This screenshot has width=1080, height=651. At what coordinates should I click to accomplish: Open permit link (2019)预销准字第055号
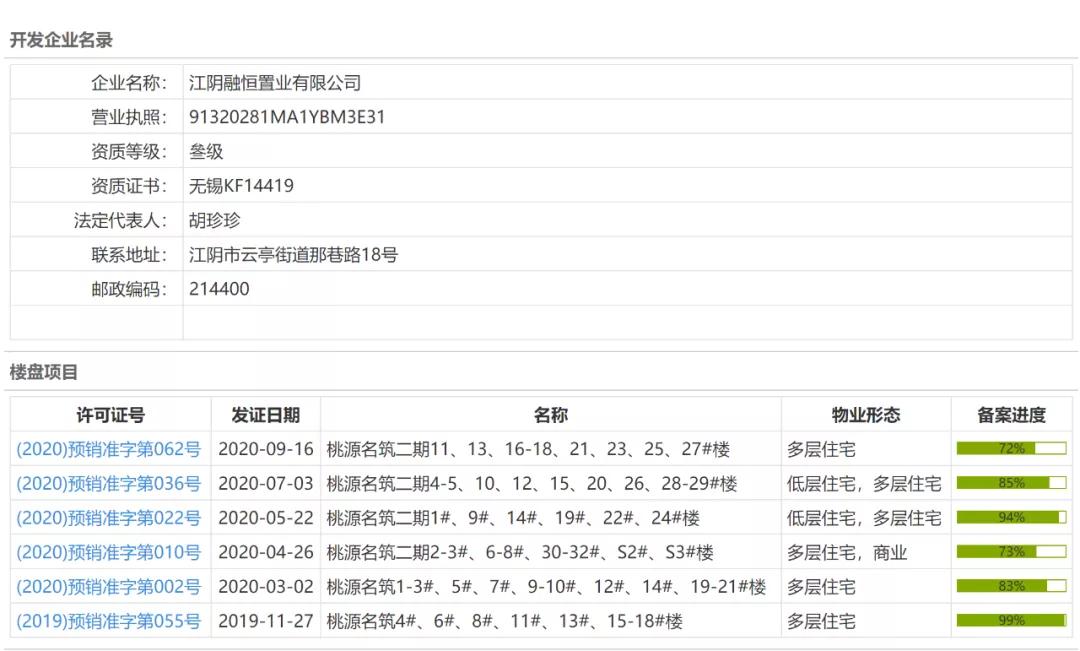(x=108, y=621)
